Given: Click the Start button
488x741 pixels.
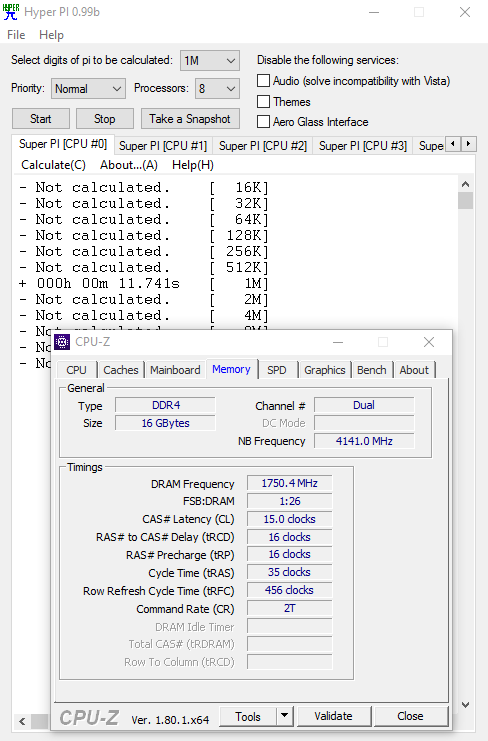Looking at the screenshot, I should coord(41,119).
